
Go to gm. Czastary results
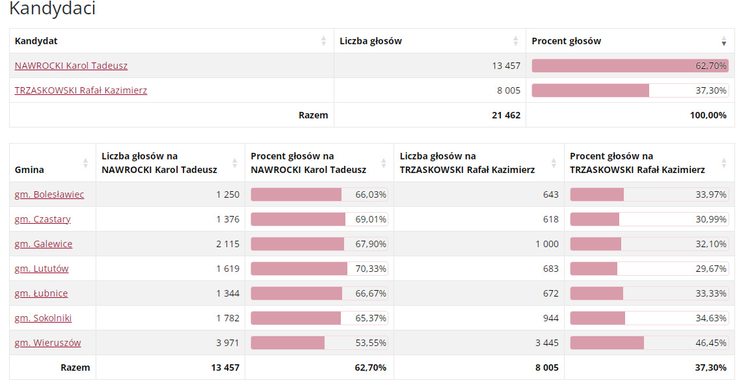43,219
